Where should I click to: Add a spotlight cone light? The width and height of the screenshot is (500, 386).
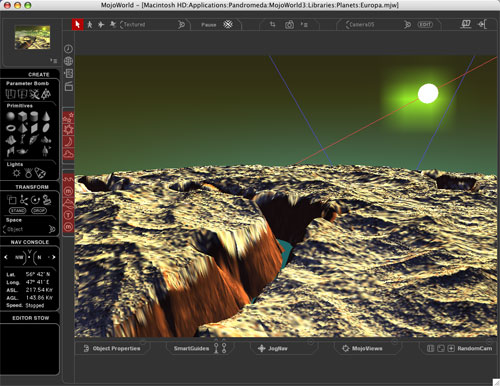40,173
